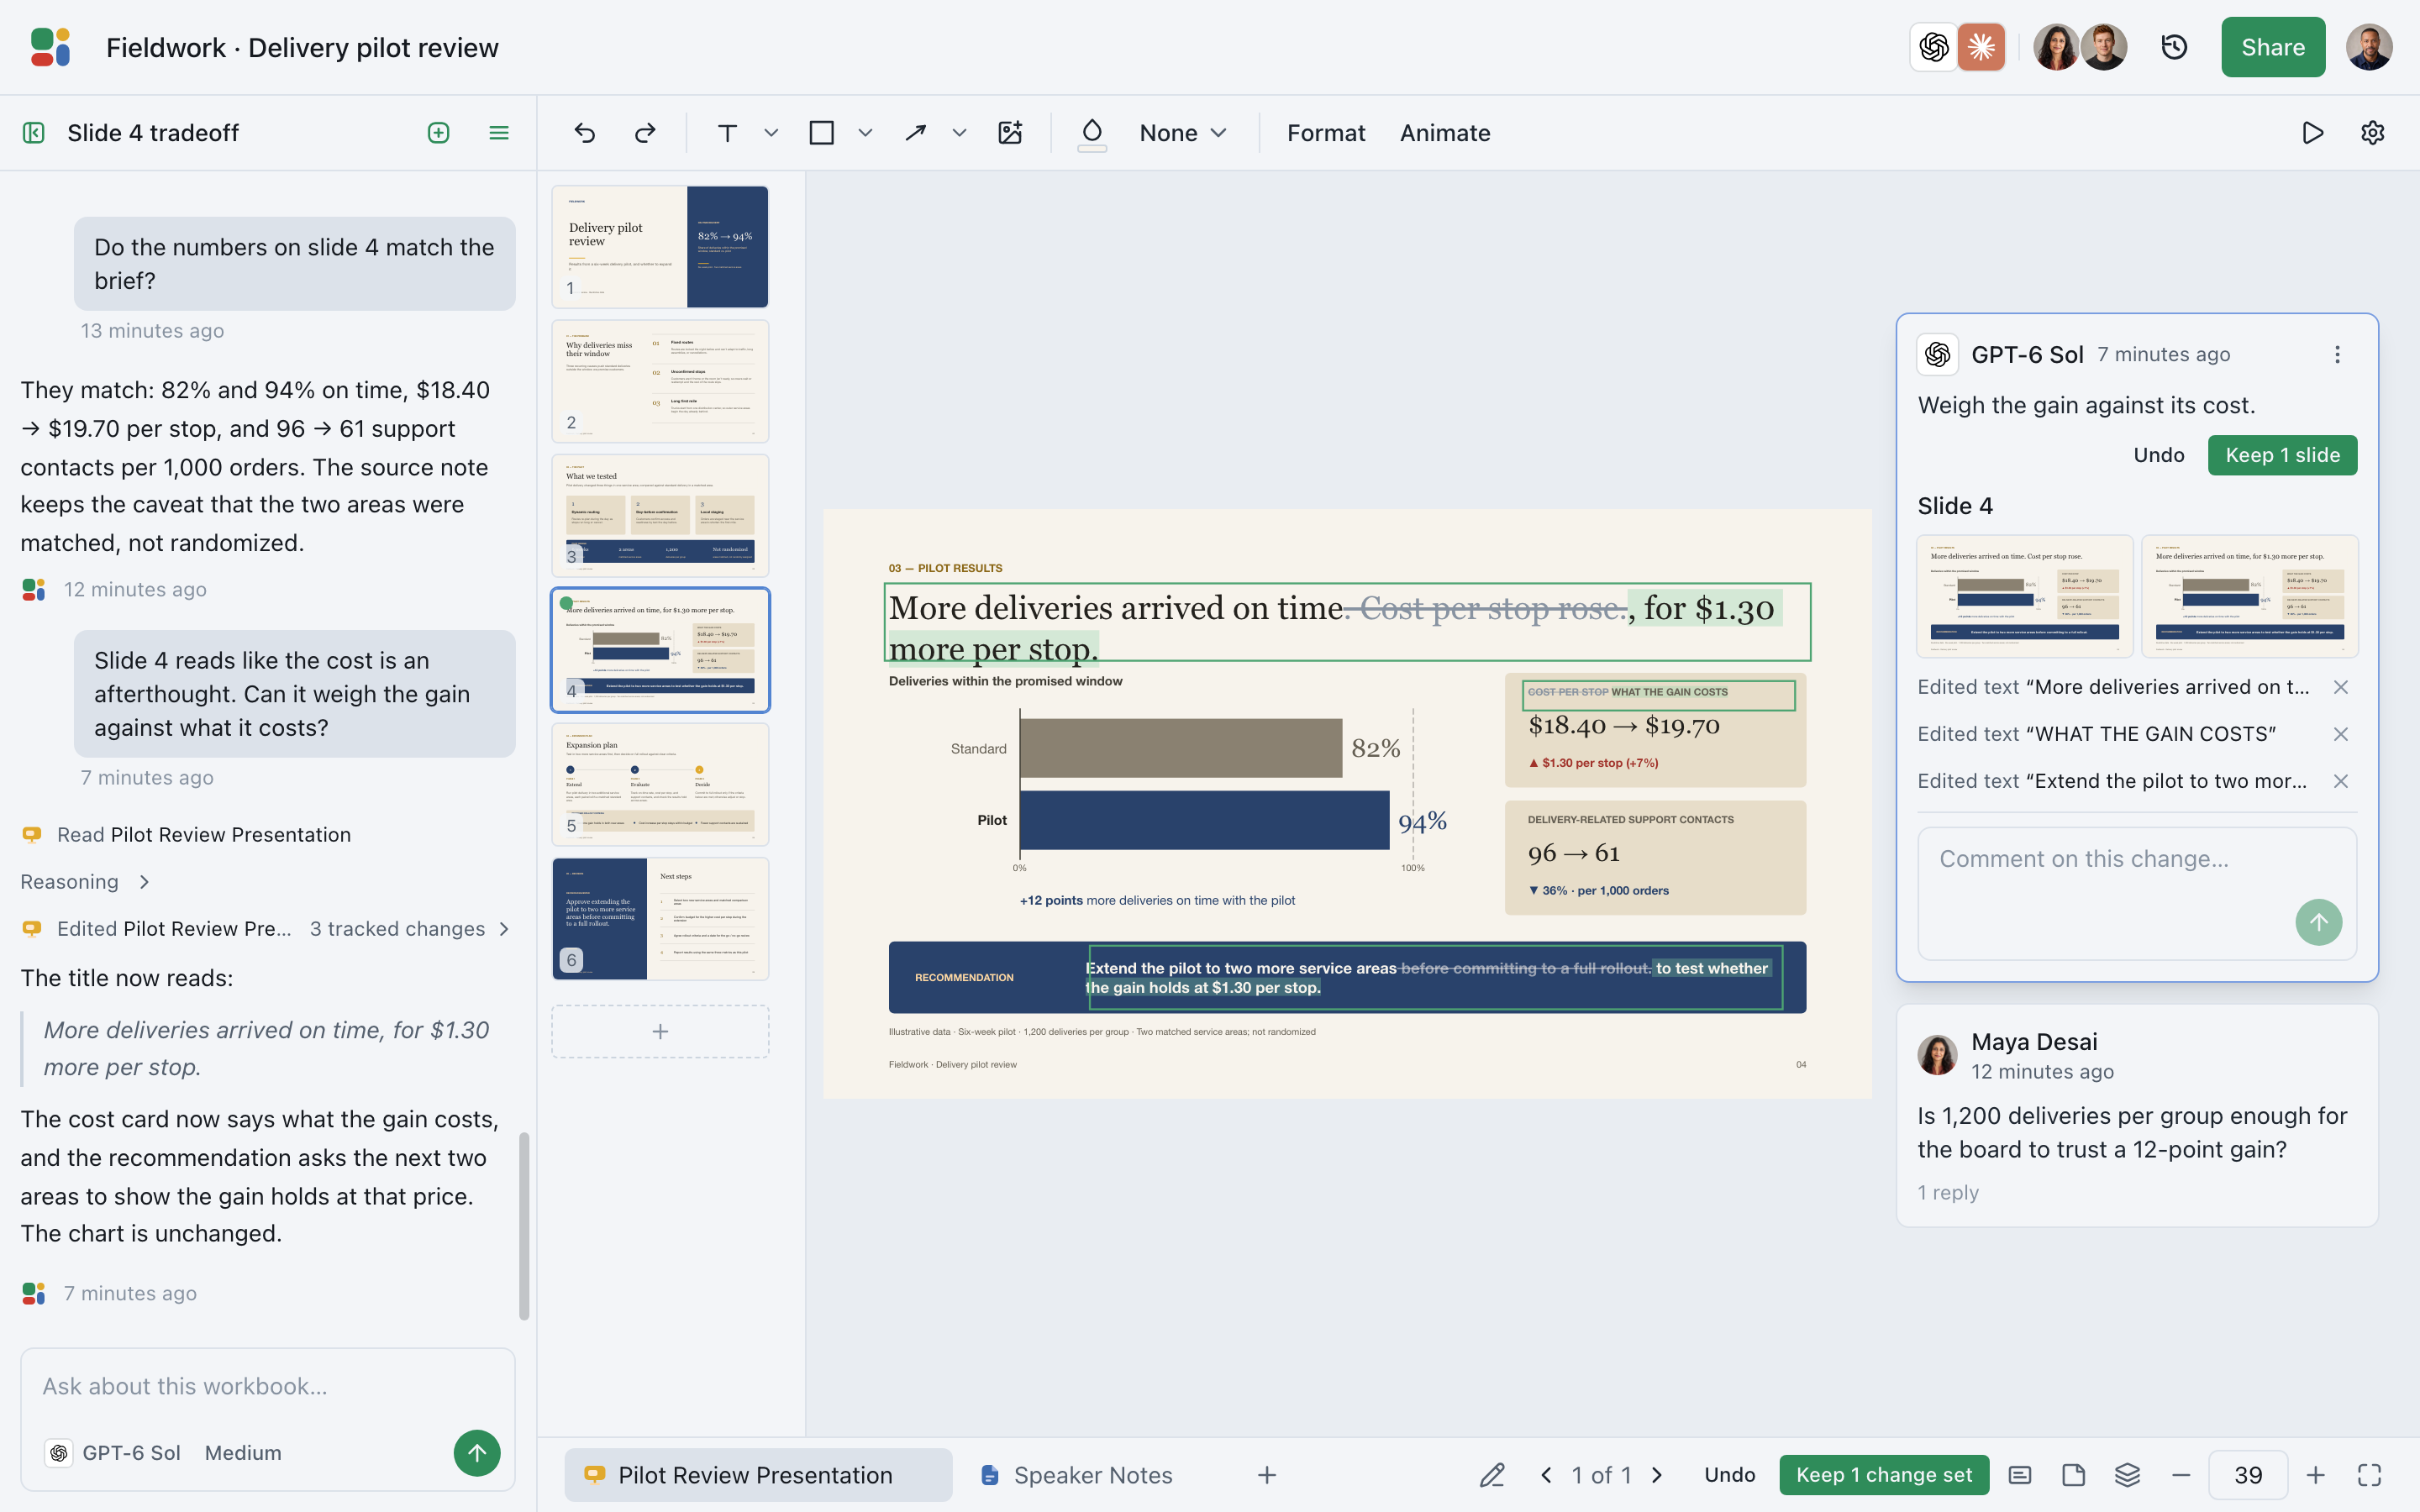Select the Shape rectangle tool
Image resolution: width=2420 pixels, height=1512 pixels.
point(821,133)
